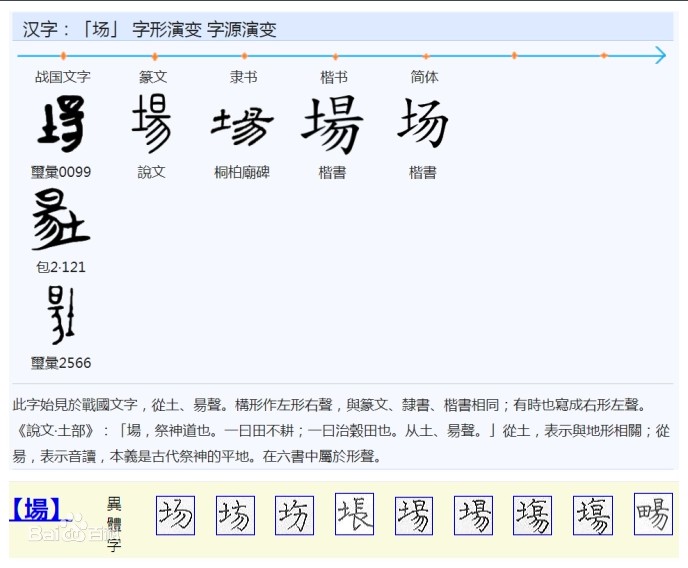The width and height of the screenshot is (688, 568).
Task: Click the 楷書 caption under traditional 場
Action: pos(332,172)
